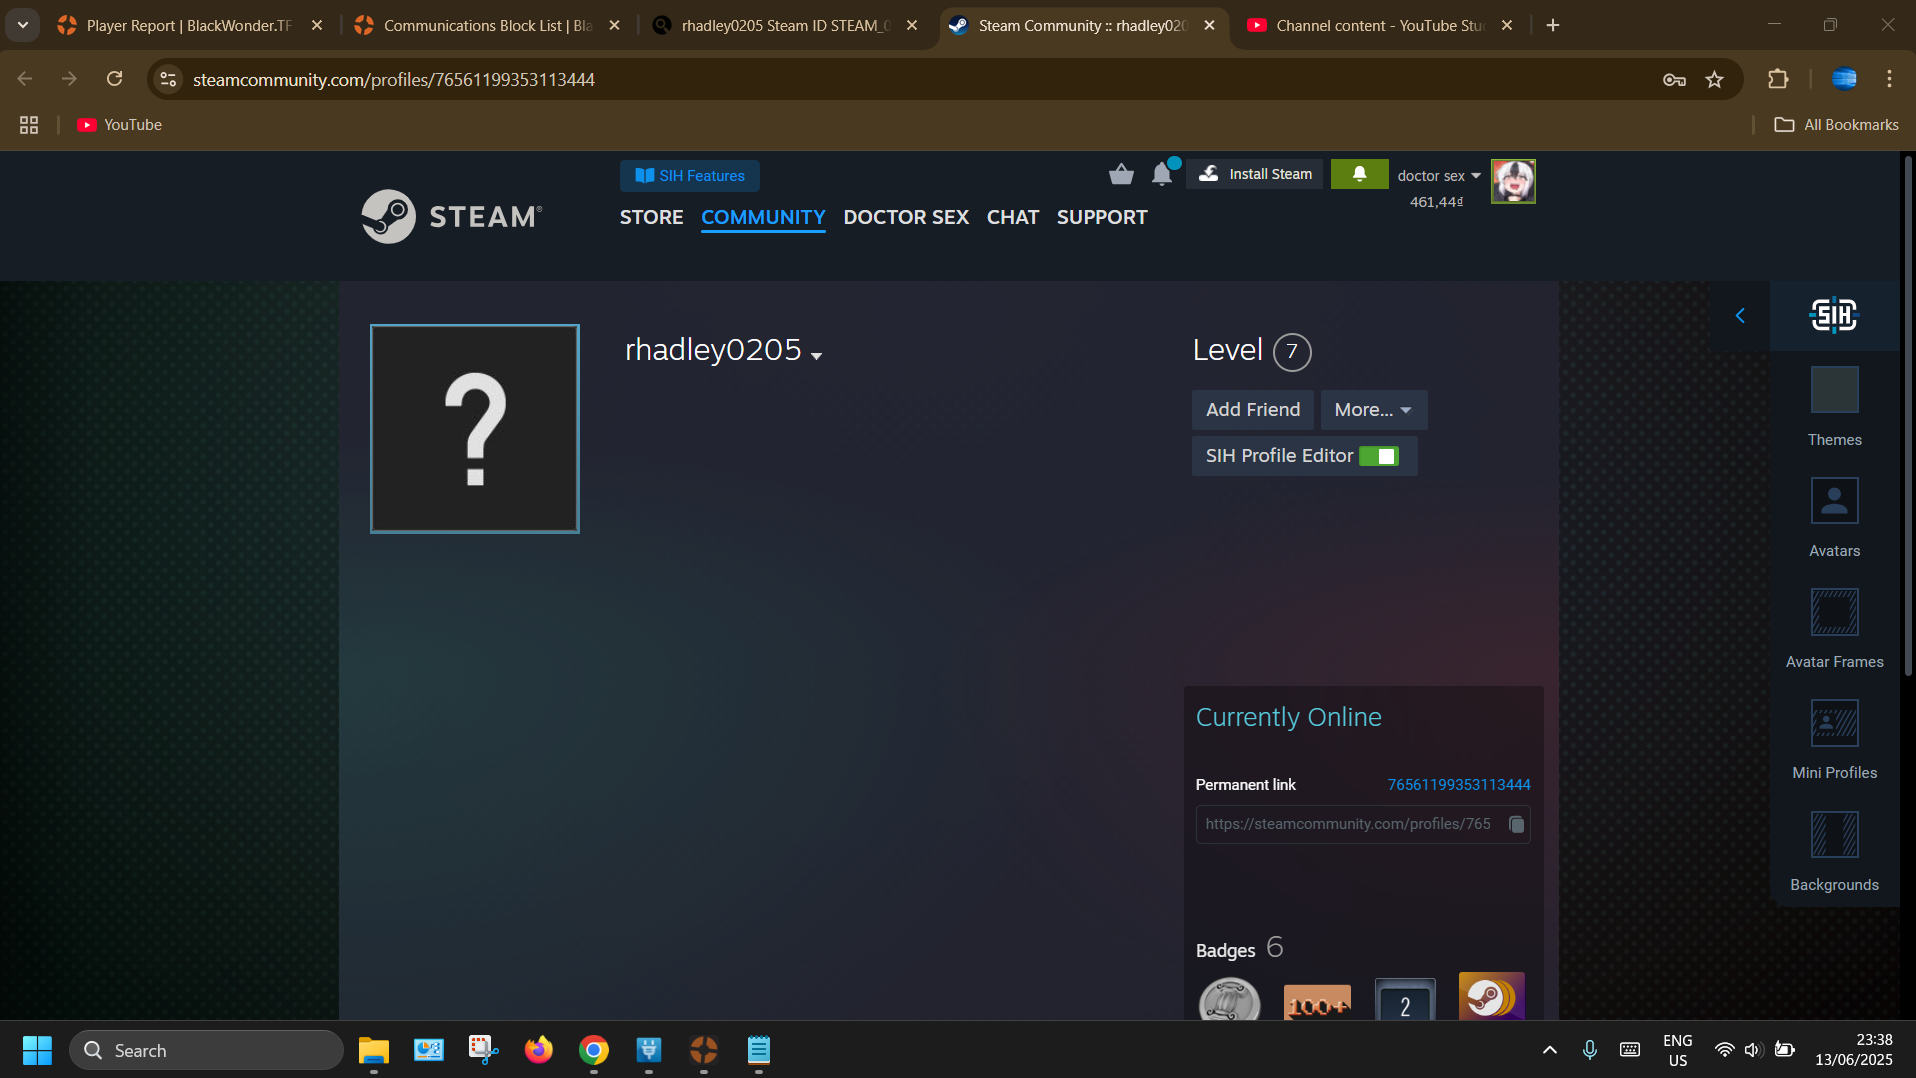This screenshot has width=1916, height=1078.
Task: Open the SUPPORT menu
Action: [x=1102, y=217]
